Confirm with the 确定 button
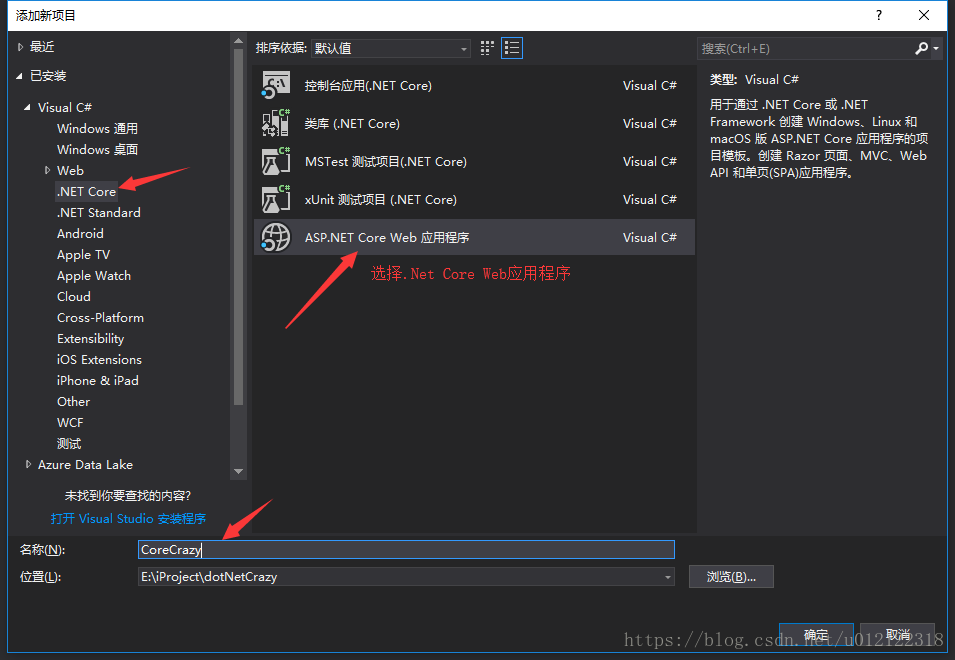This screenshot has height=660, width=955. click(816, 635)
